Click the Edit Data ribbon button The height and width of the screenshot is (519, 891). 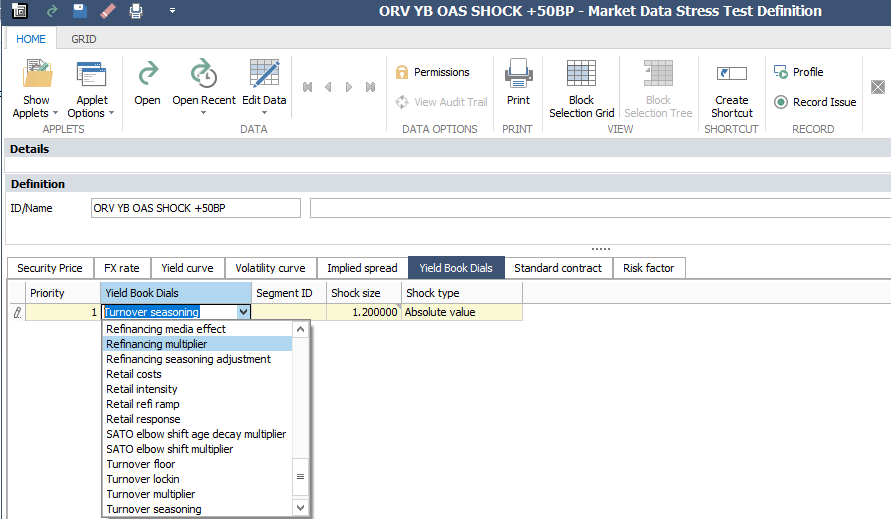tap(264, 86)
